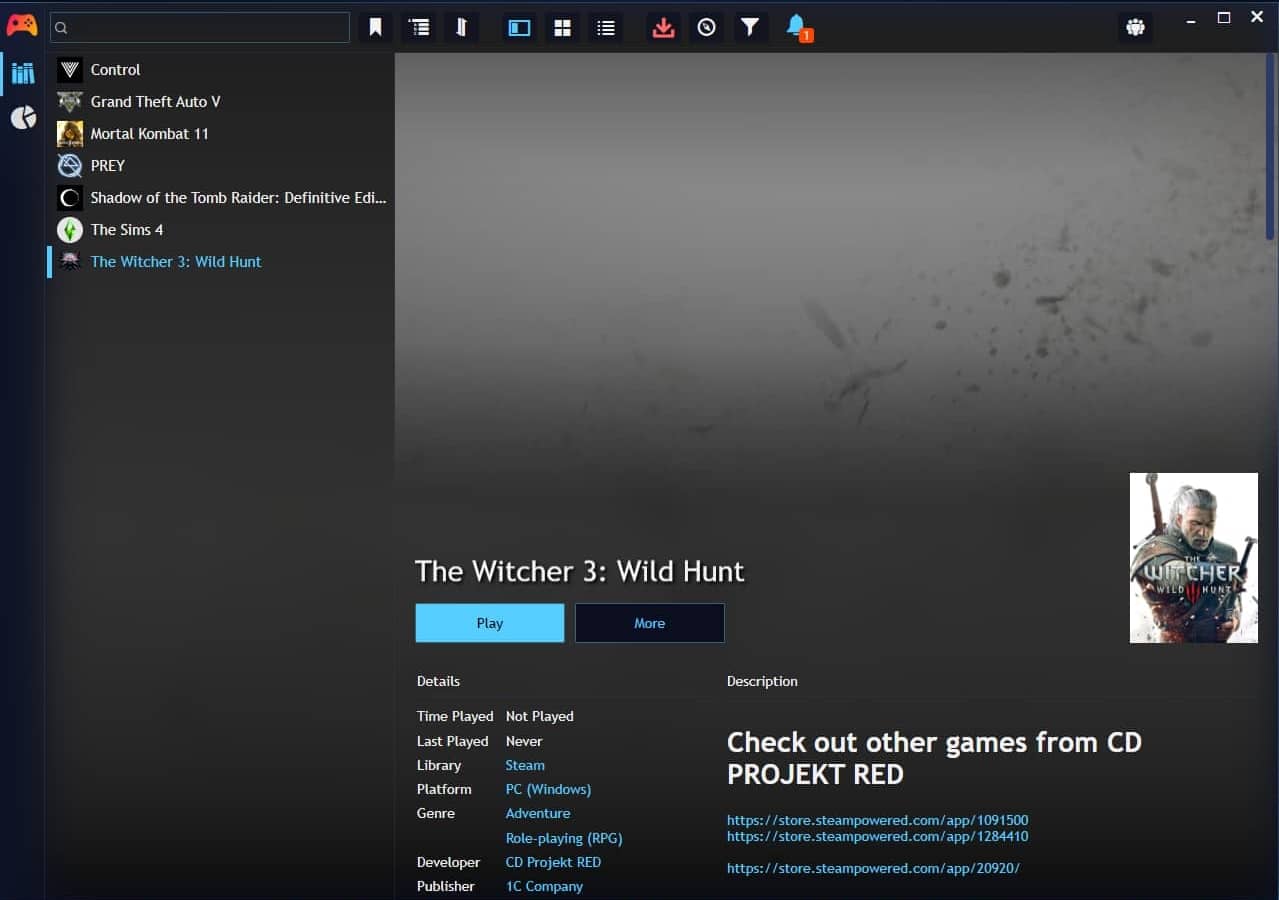Image resolution: width=1279 pixels, height=900 pixels.
Task: Maximize the Playnite window
Action: [x=1224, y=18]
